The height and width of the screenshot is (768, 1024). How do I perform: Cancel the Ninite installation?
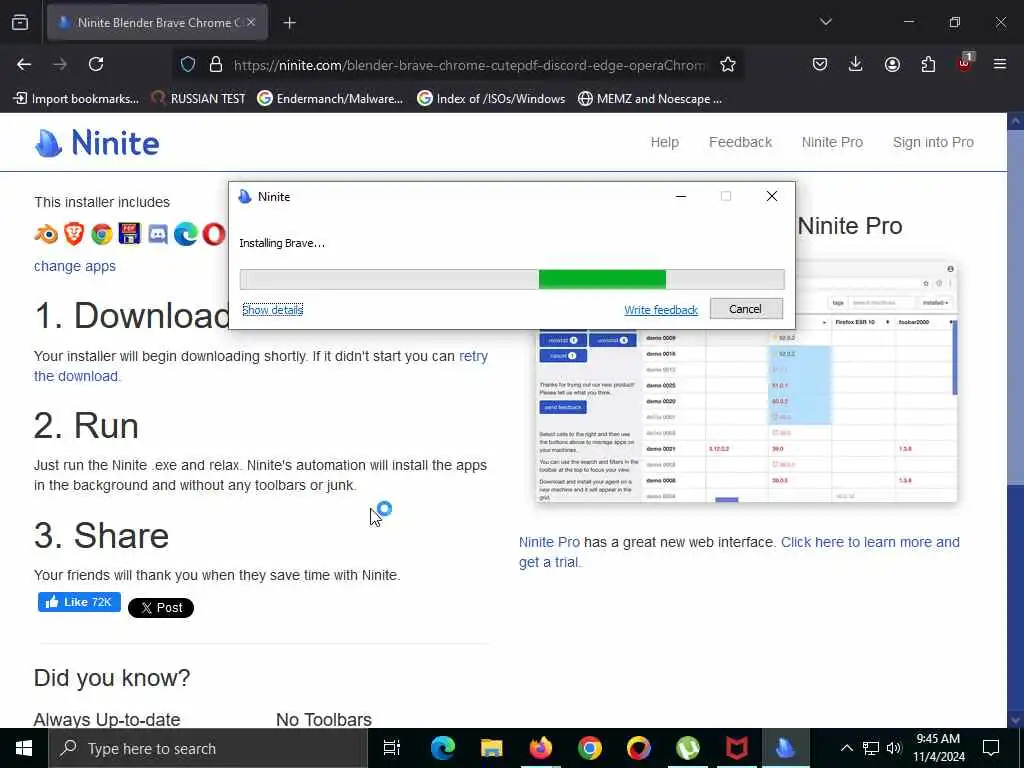[x=746, y=309]
